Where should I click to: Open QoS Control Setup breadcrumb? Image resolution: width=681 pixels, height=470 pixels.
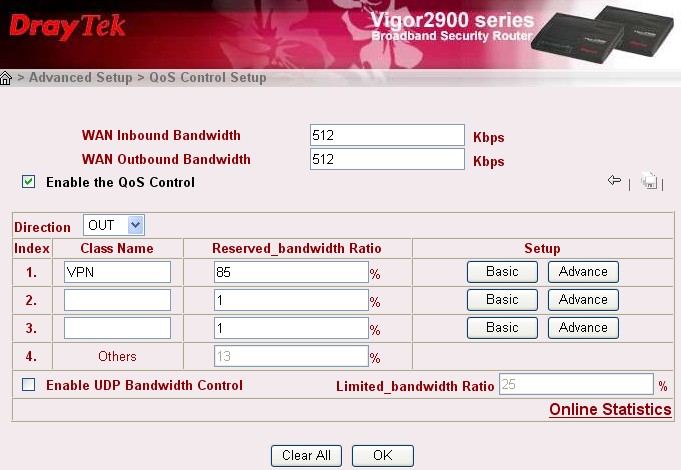pyautogui.click(x=208, y=78)
